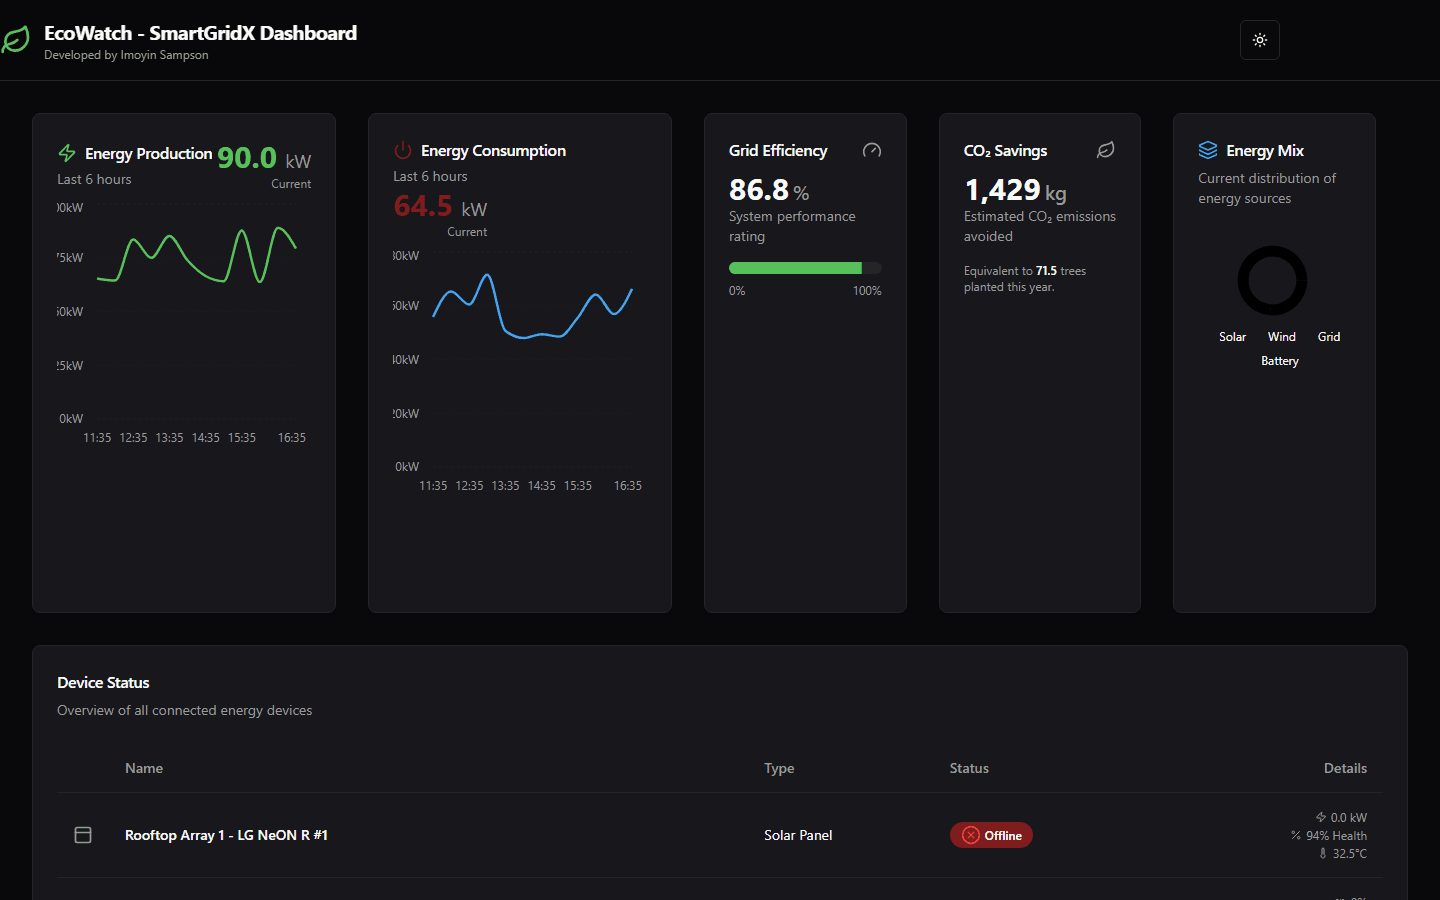Select the Battery legend label
This screenshot has height=900, width=1440.
coord(1279,361)
